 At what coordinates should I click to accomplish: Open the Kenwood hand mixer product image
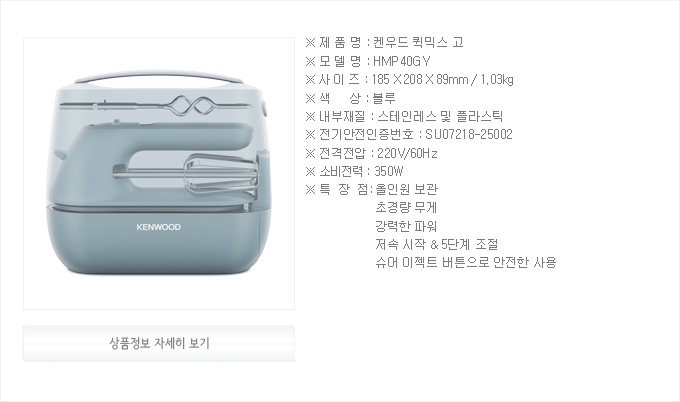pyautogui.click(x=159, y=173)
